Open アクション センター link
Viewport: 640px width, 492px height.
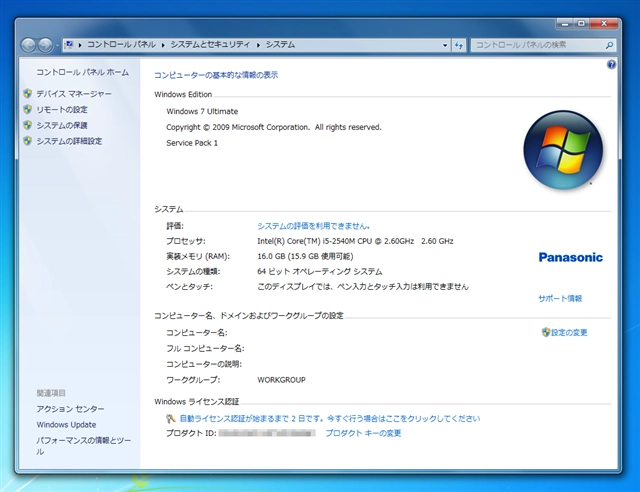pos(70,409)
